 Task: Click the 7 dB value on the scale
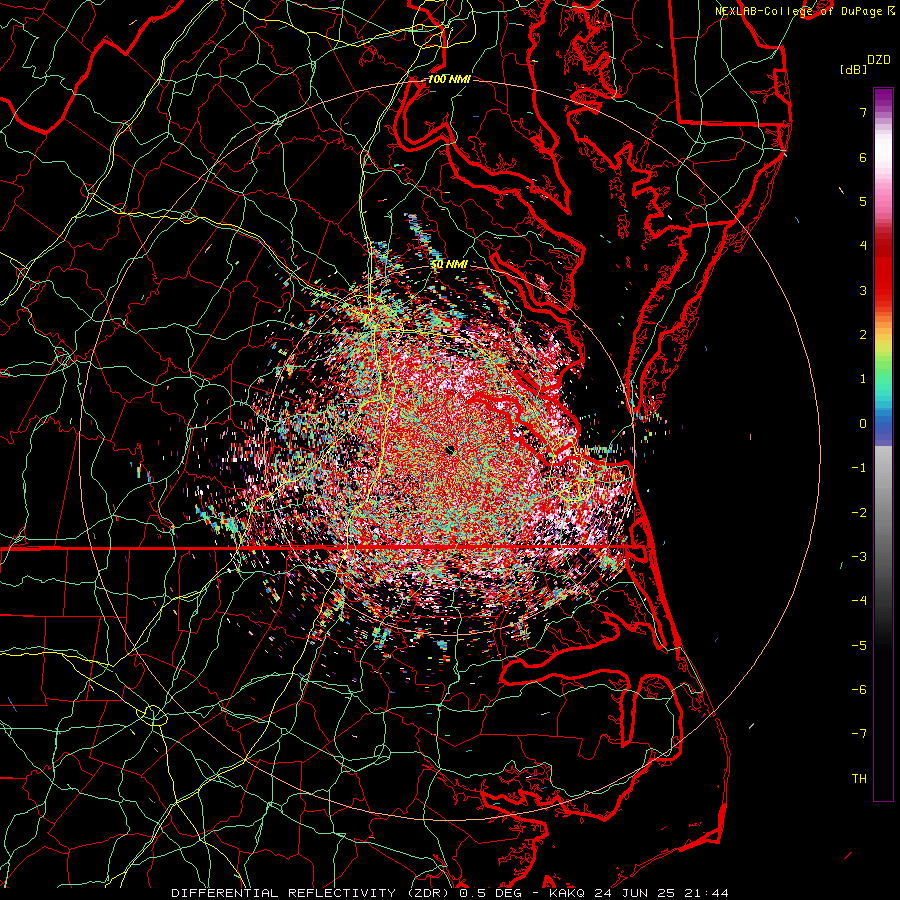pyautogui.click(x=863, y=112)
